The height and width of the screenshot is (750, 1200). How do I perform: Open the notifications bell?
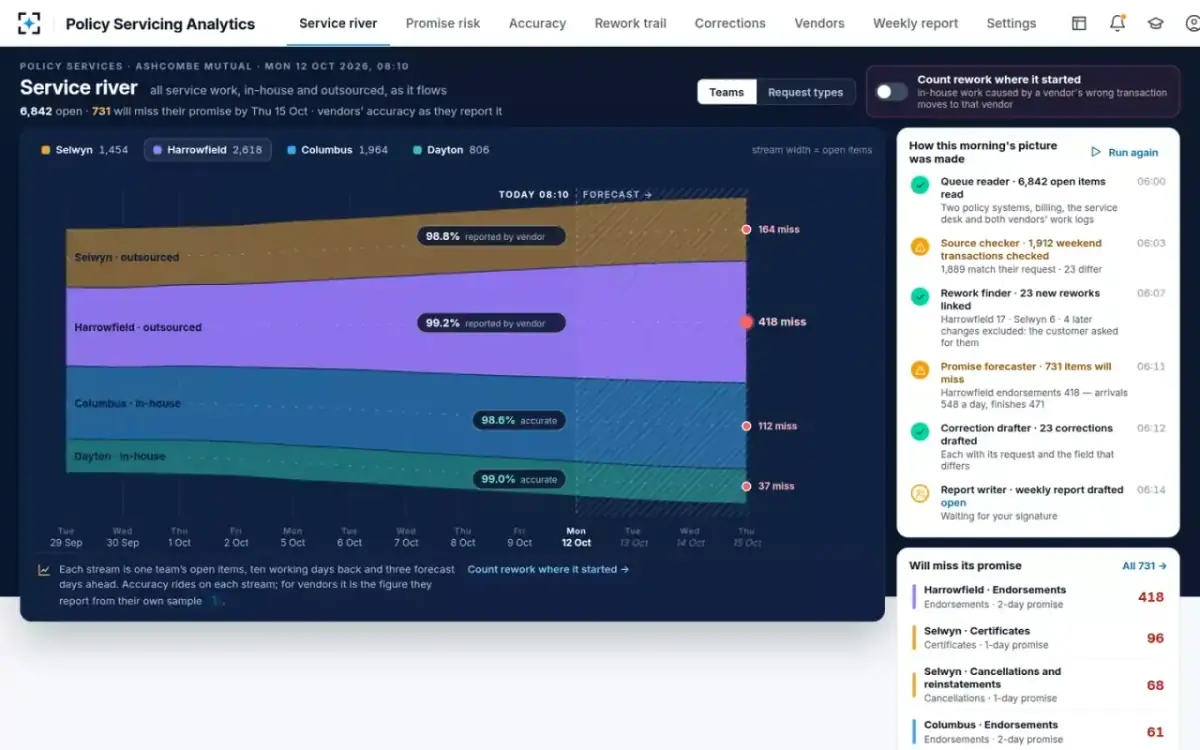[x=1117, y=23]
